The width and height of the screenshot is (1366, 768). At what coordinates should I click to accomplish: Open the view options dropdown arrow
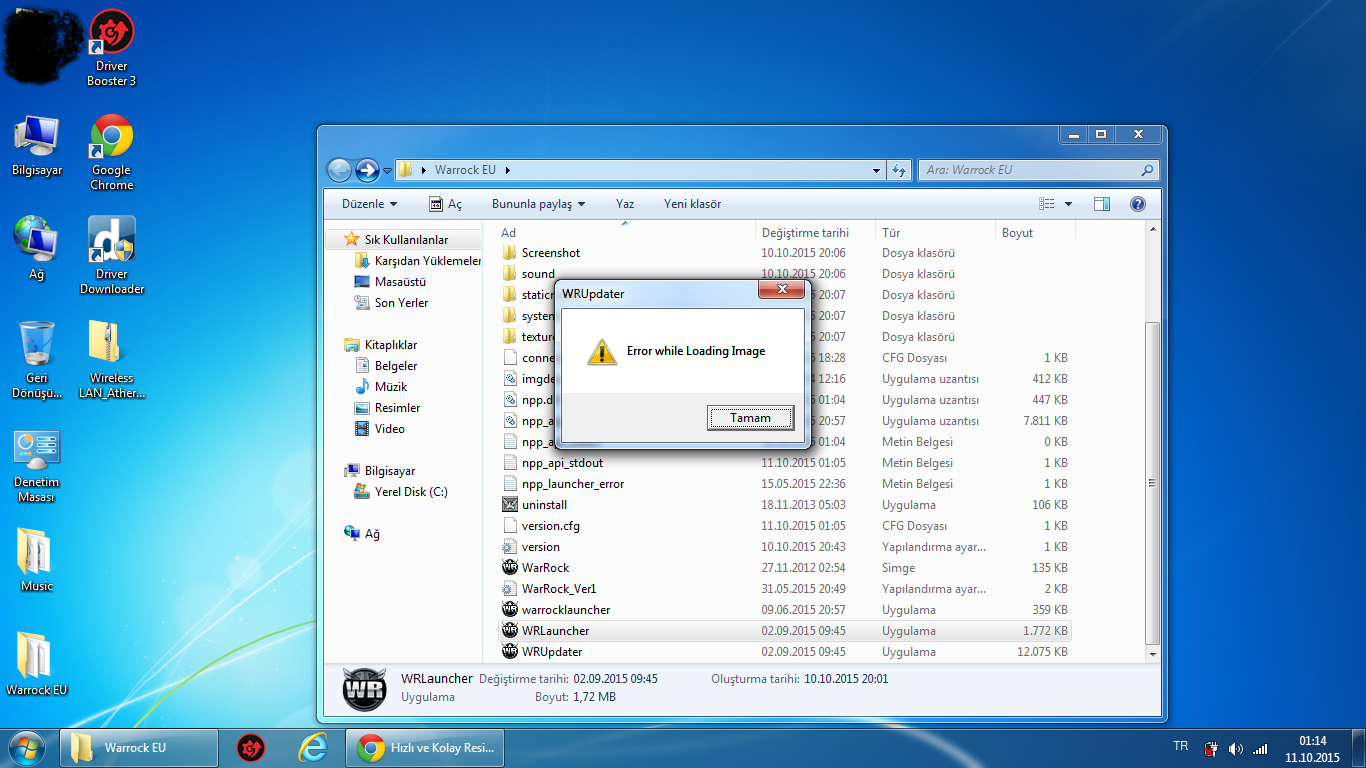[1068, 204]
